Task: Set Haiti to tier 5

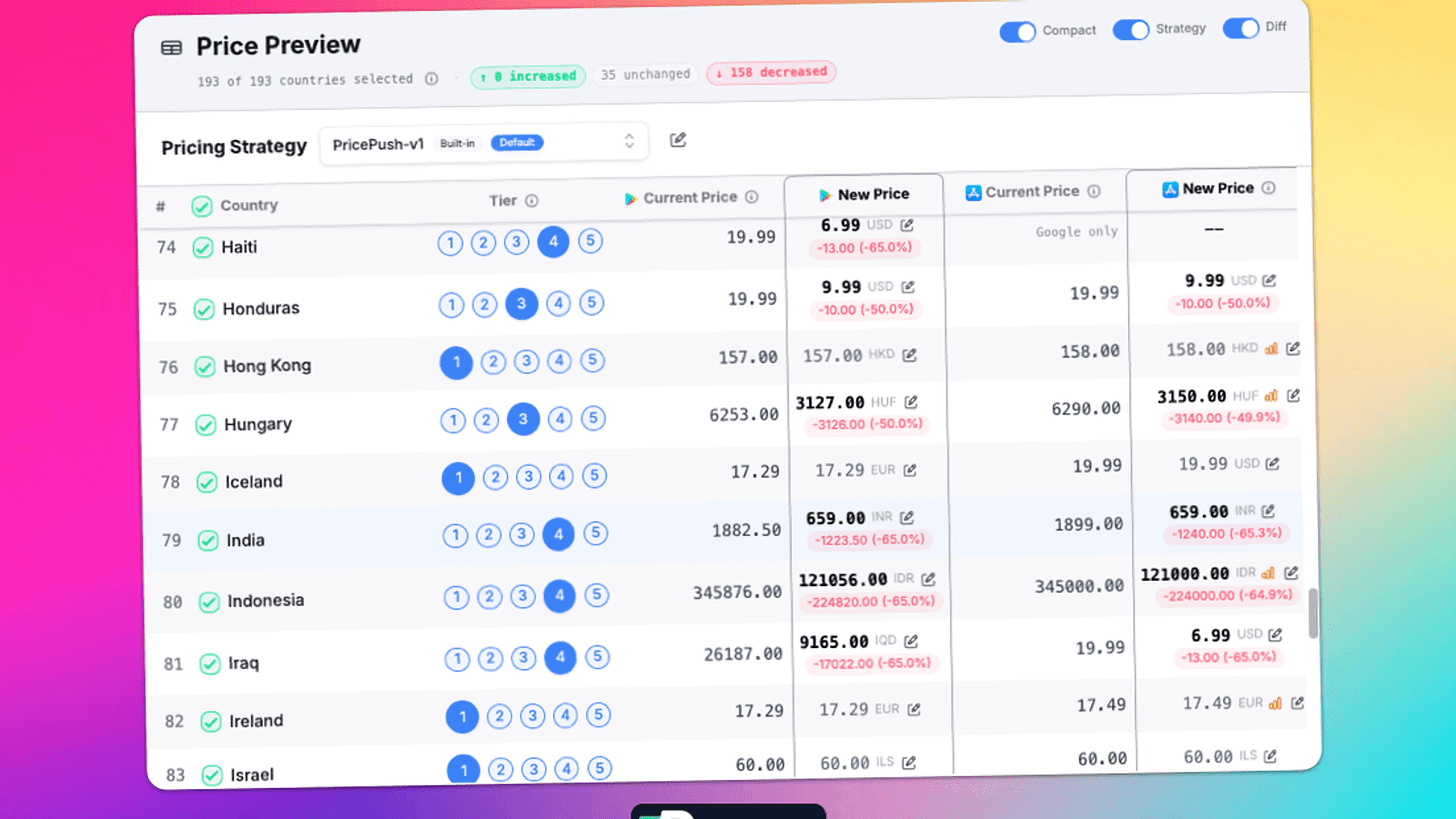Action: coord(591,241)
